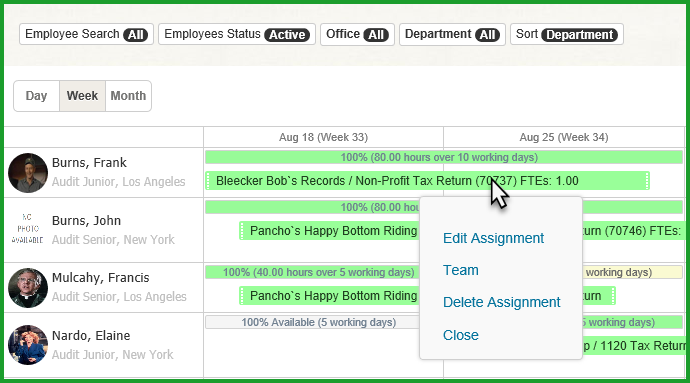Close the assignment popup menu
The height and width of the screenshot is (383, 690).
461,335
